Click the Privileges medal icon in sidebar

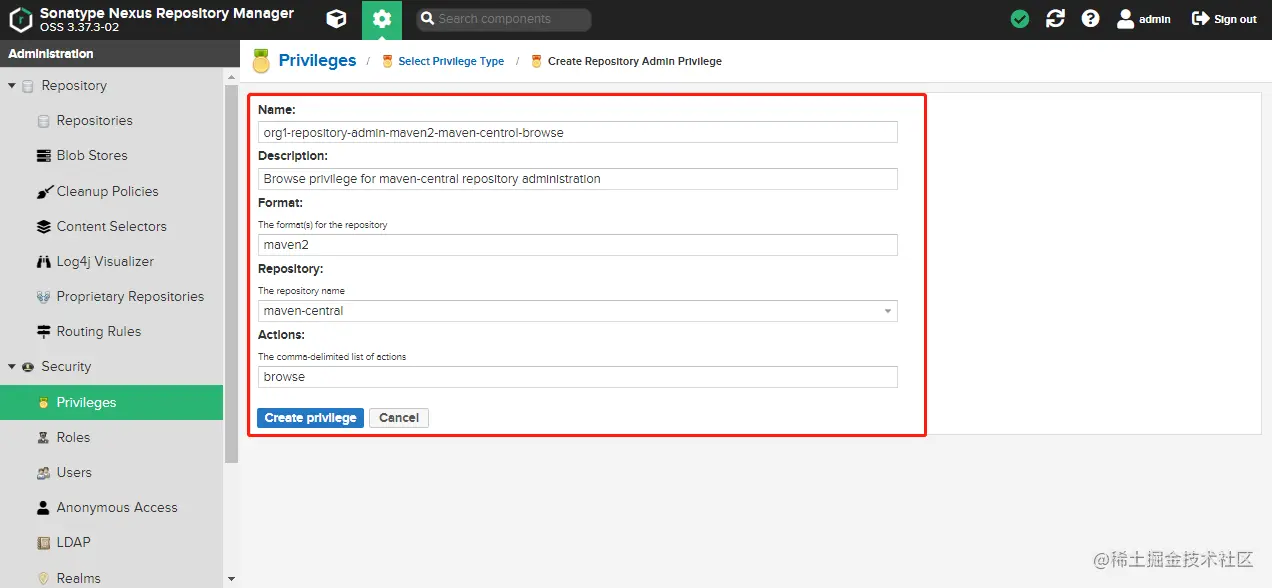tap(43, 403)
